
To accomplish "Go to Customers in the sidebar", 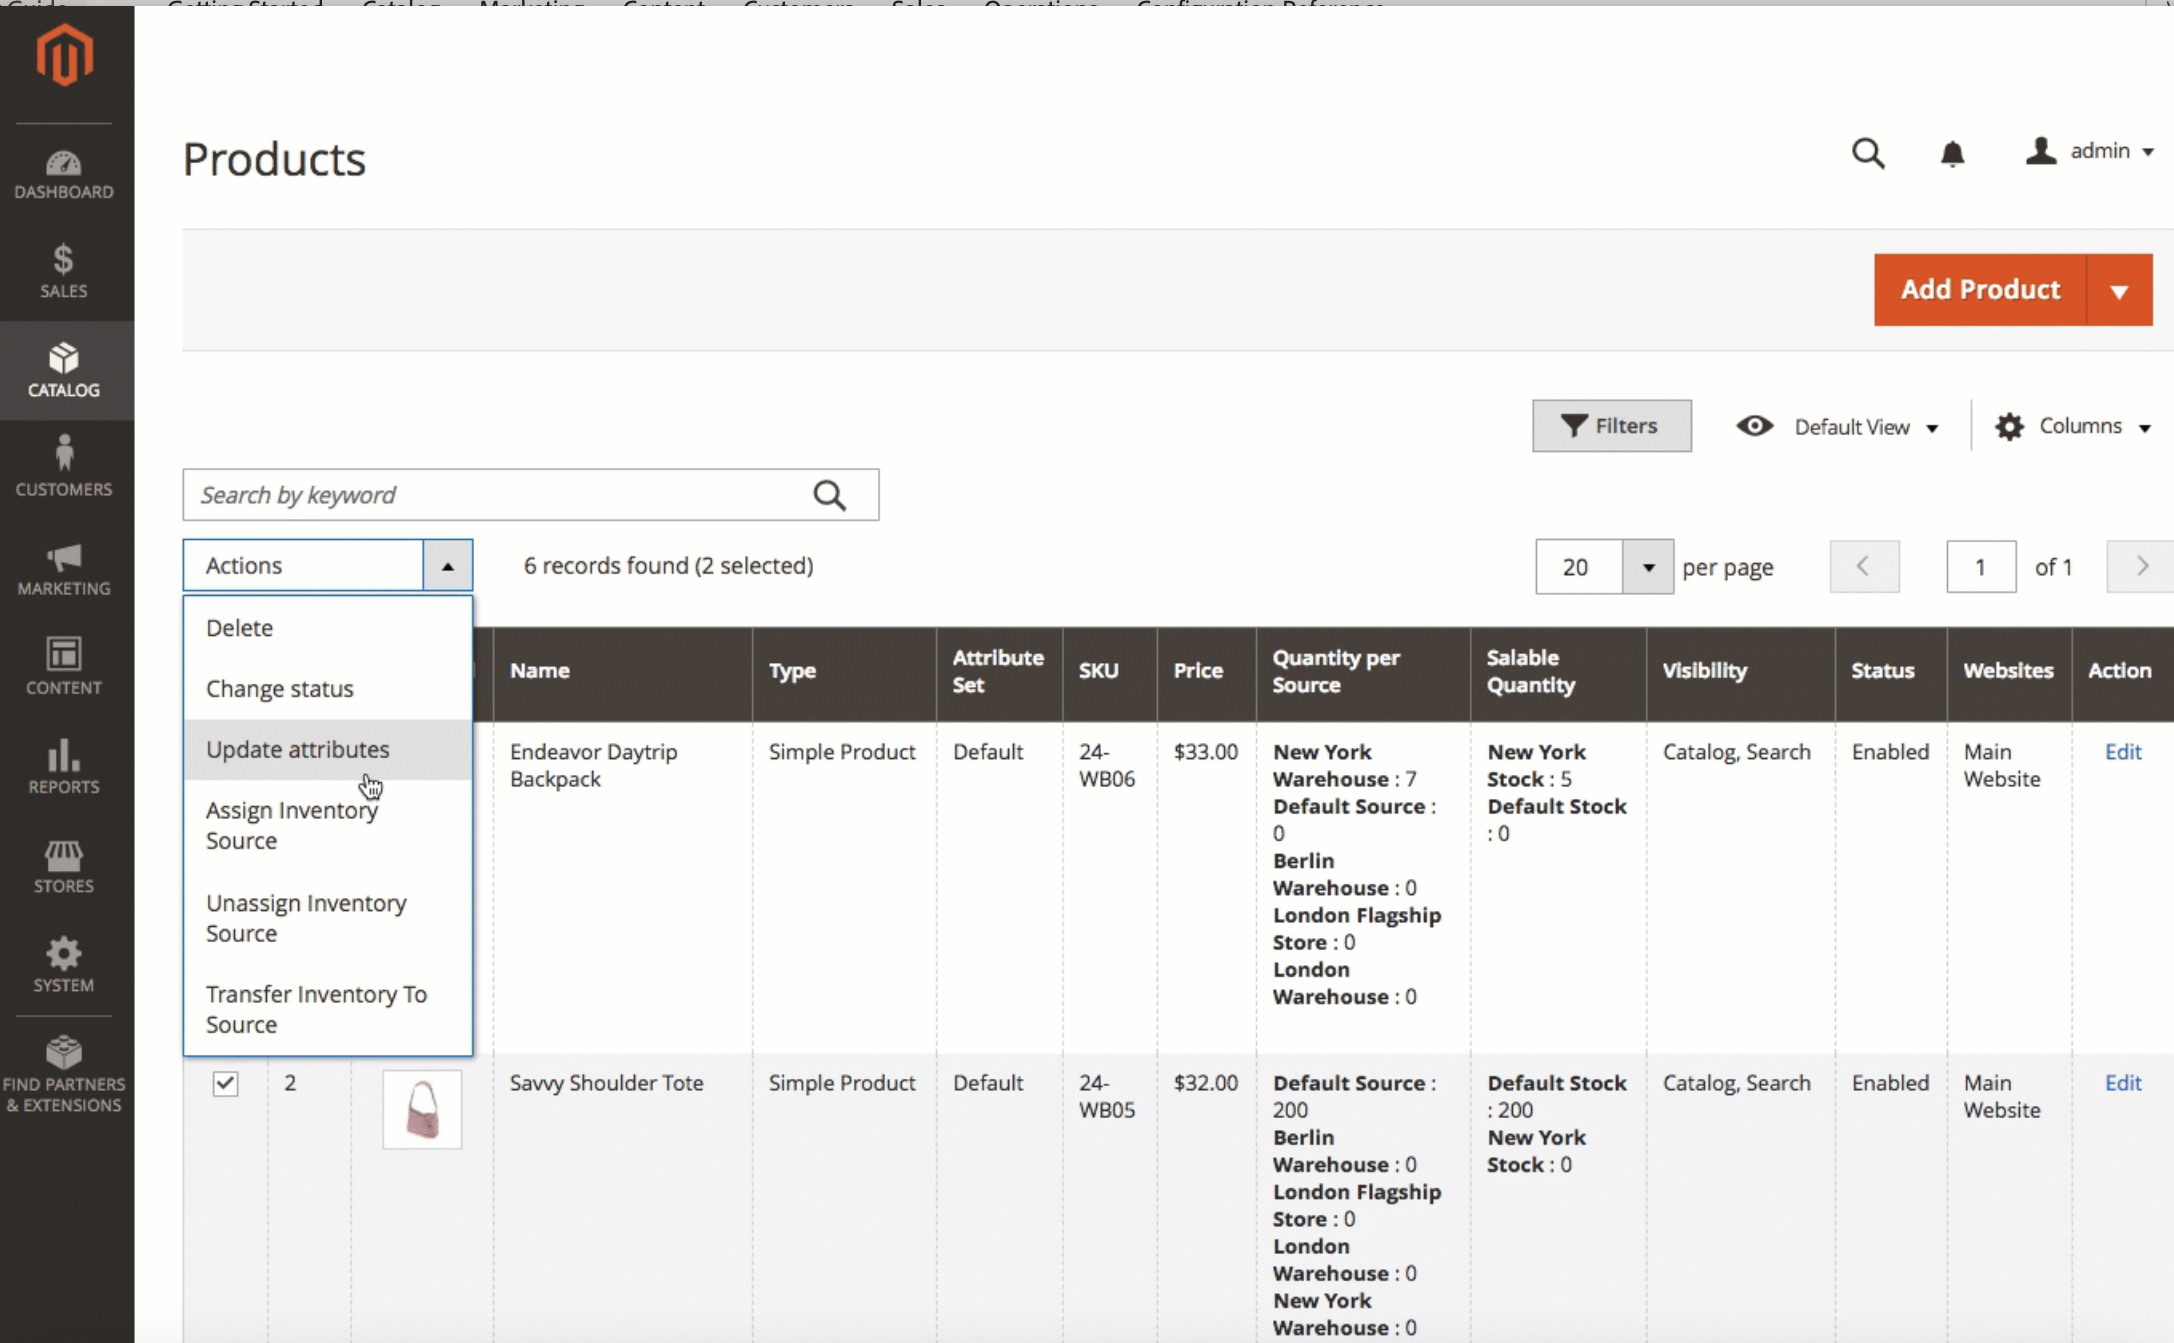I will pyautogui.click(x=64, y=467).
